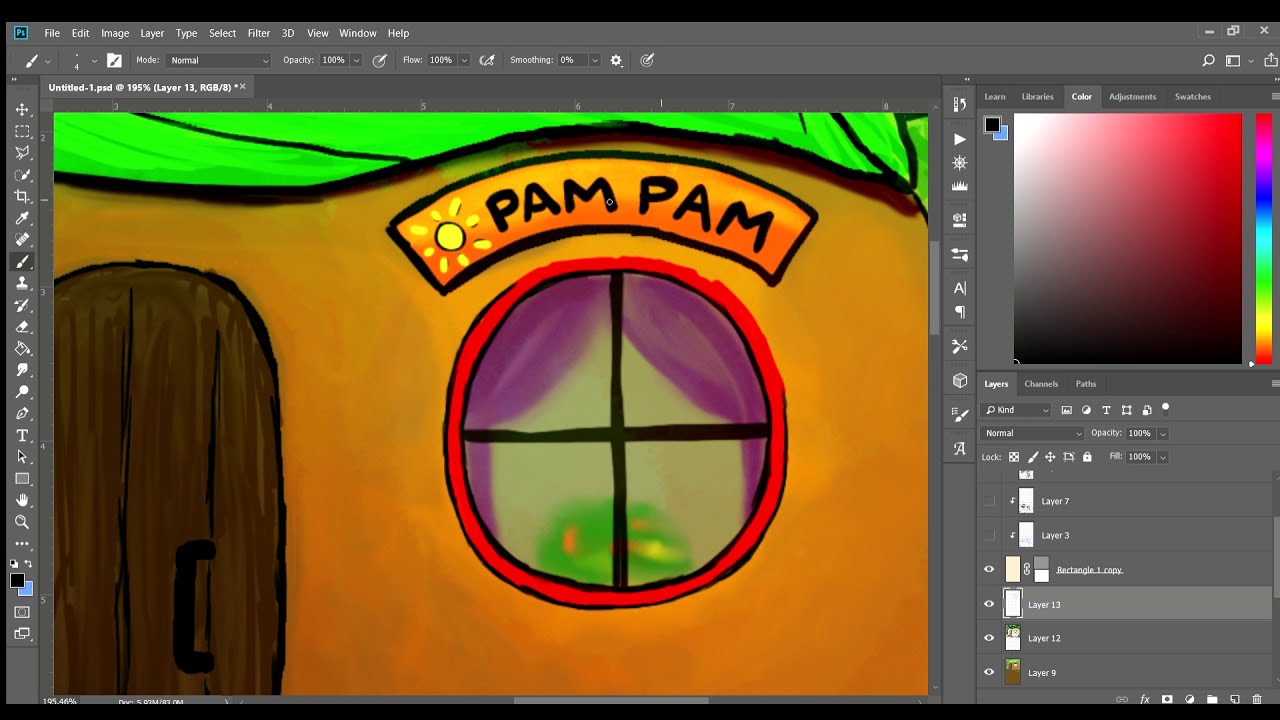
Task: Enable airbrush build-up effects
Action: coord(487,60)
